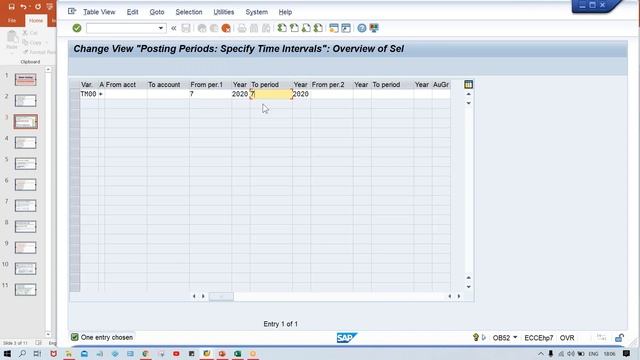
Task: Go to Last Page icon
Action: point(318,28)
